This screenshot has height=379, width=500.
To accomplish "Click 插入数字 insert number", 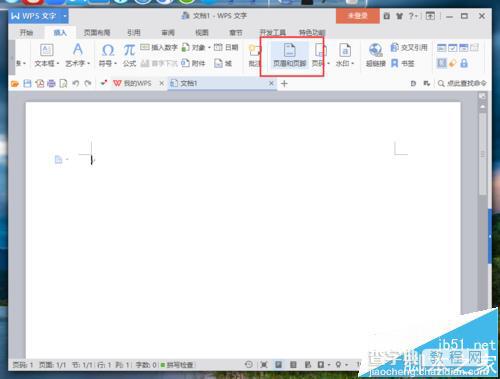I will pyautogui.click(x=159, y=47).
